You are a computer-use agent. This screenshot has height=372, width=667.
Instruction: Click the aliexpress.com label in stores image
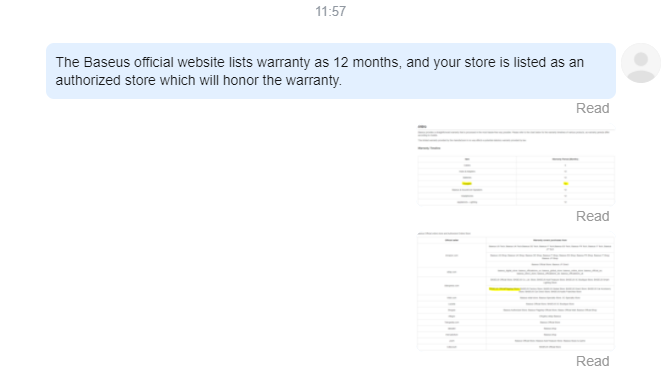(x=452, y=286)
